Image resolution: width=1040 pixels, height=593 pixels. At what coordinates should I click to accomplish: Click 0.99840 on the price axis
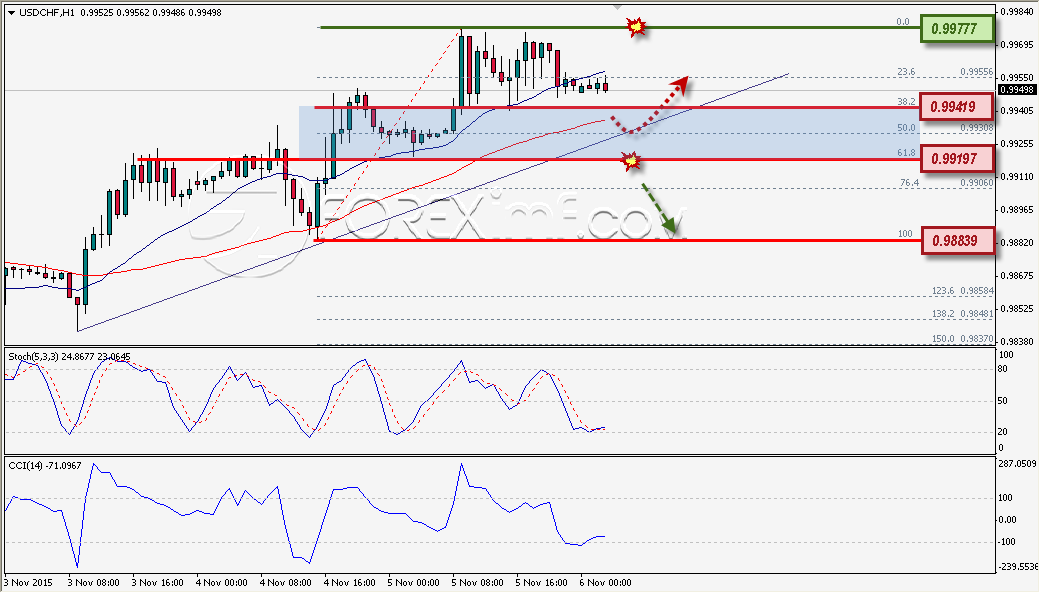point(1017,11)
